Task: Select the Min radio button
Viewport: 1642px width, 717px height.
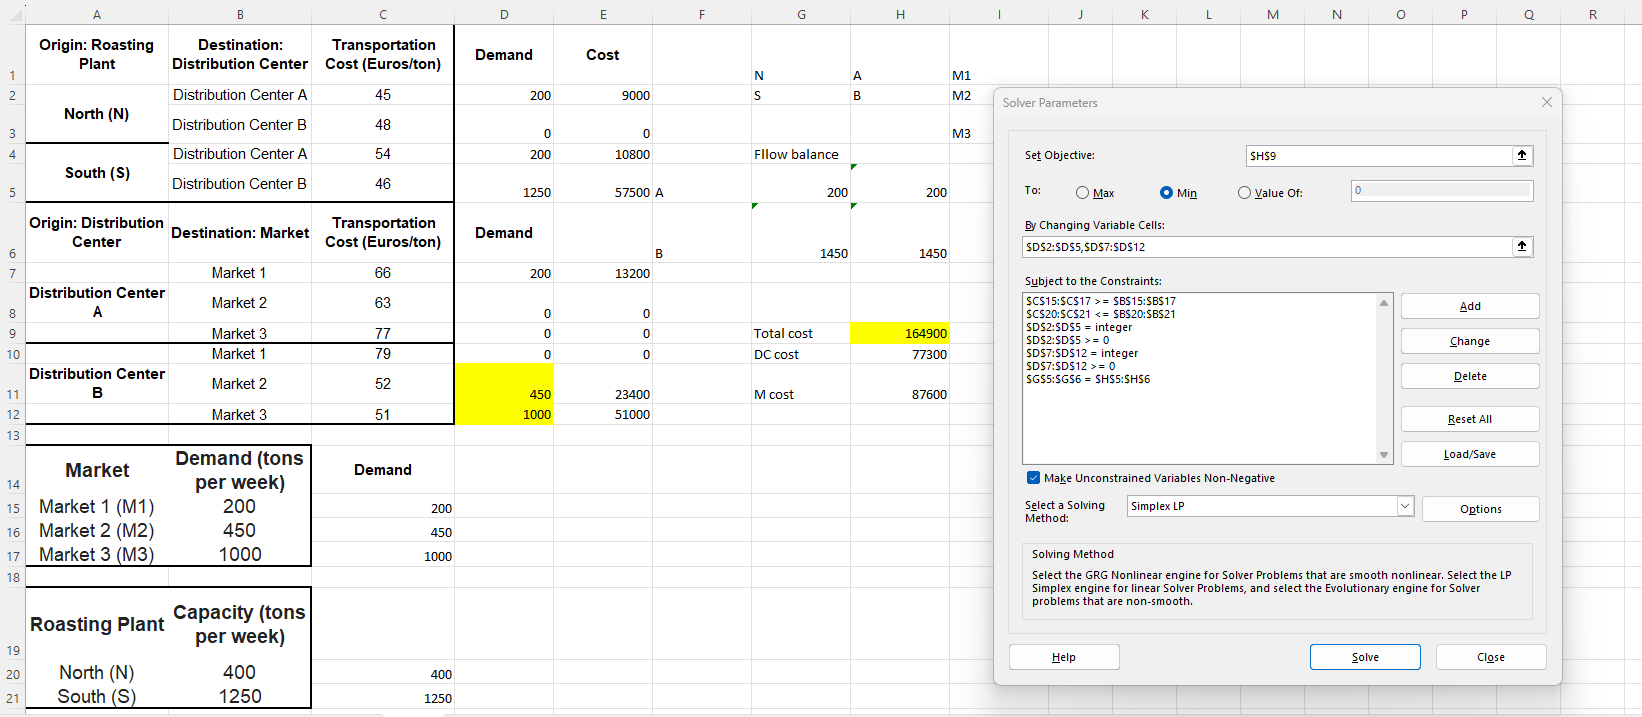Action: coord(1166,193)
